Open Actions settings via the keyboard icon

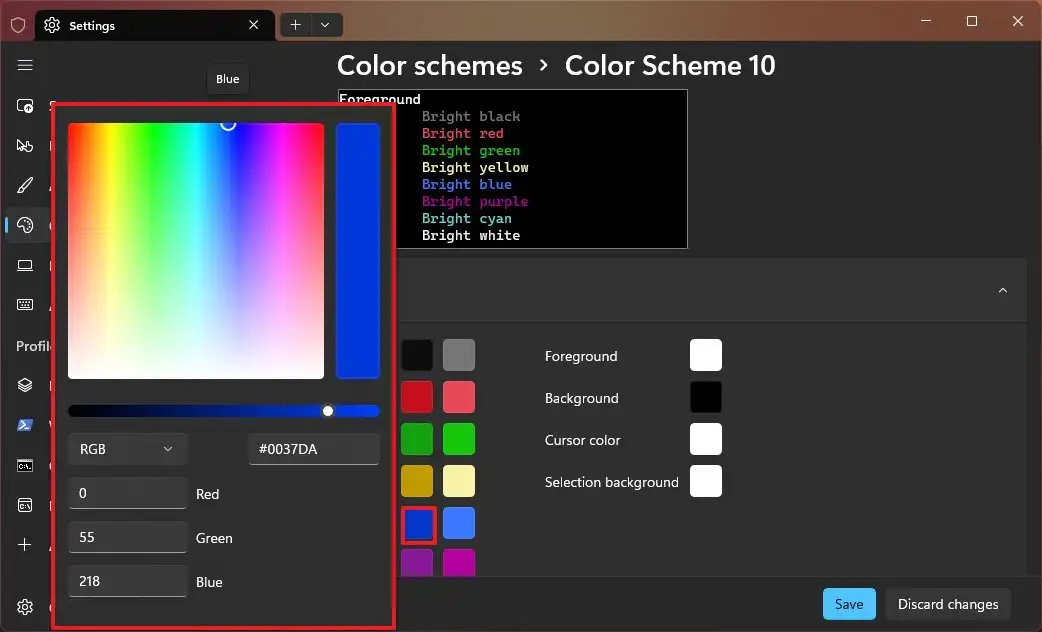(25, 305)
